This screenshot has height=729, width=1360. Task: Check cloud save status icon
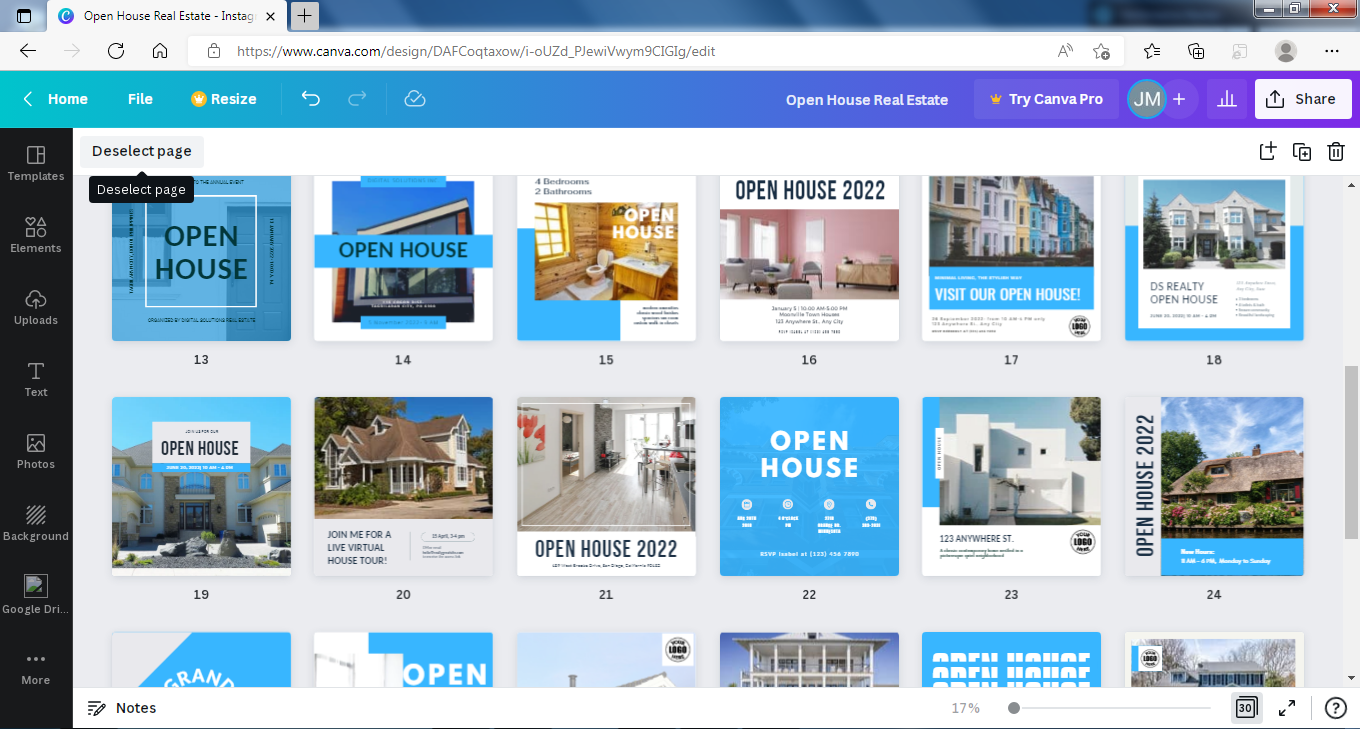coord(415,99)
